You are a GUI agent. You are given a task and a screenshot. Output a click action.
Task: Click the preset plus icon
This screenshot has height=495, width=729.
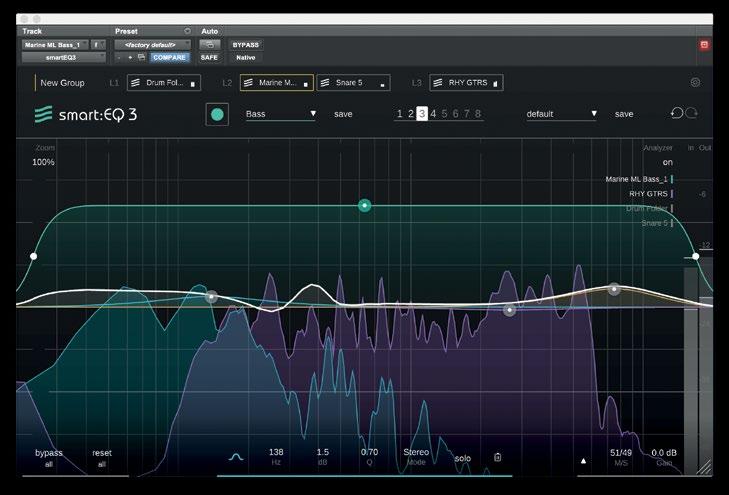[130, 57]
